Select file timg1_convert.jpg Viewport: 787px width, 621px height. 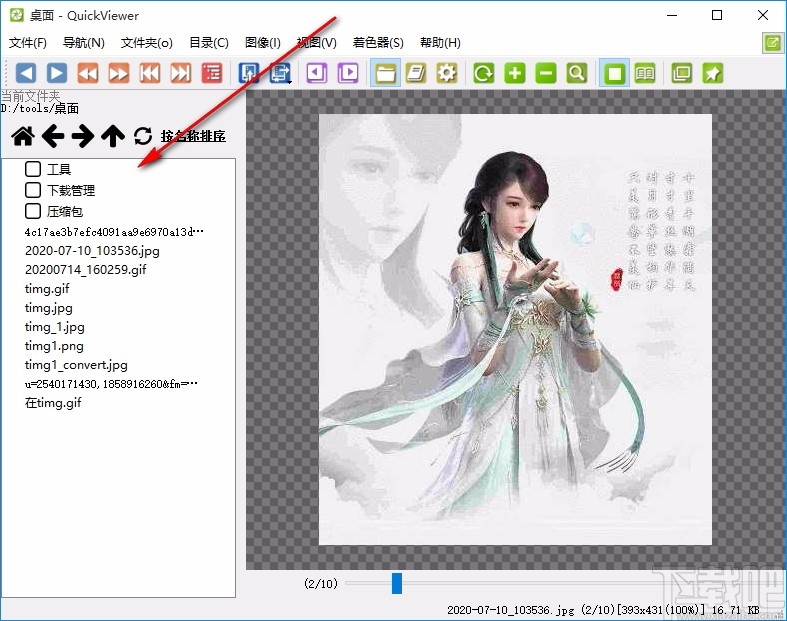tap(76, 365)
